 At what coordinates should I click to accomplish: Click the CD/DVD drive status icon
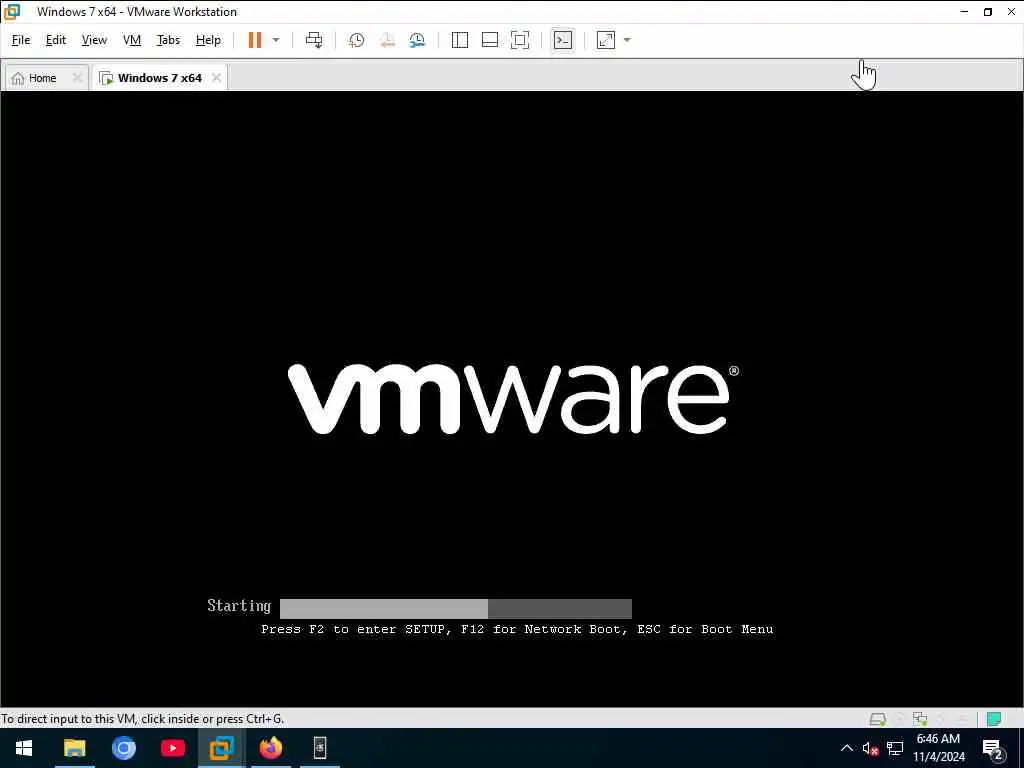(899, 719)
